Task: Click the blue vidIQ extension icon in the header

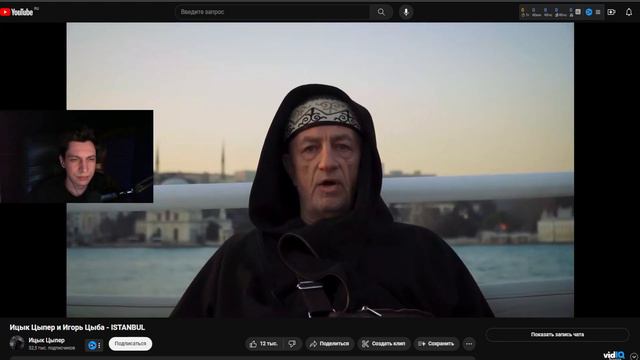Action: click(x=589, y=12)
